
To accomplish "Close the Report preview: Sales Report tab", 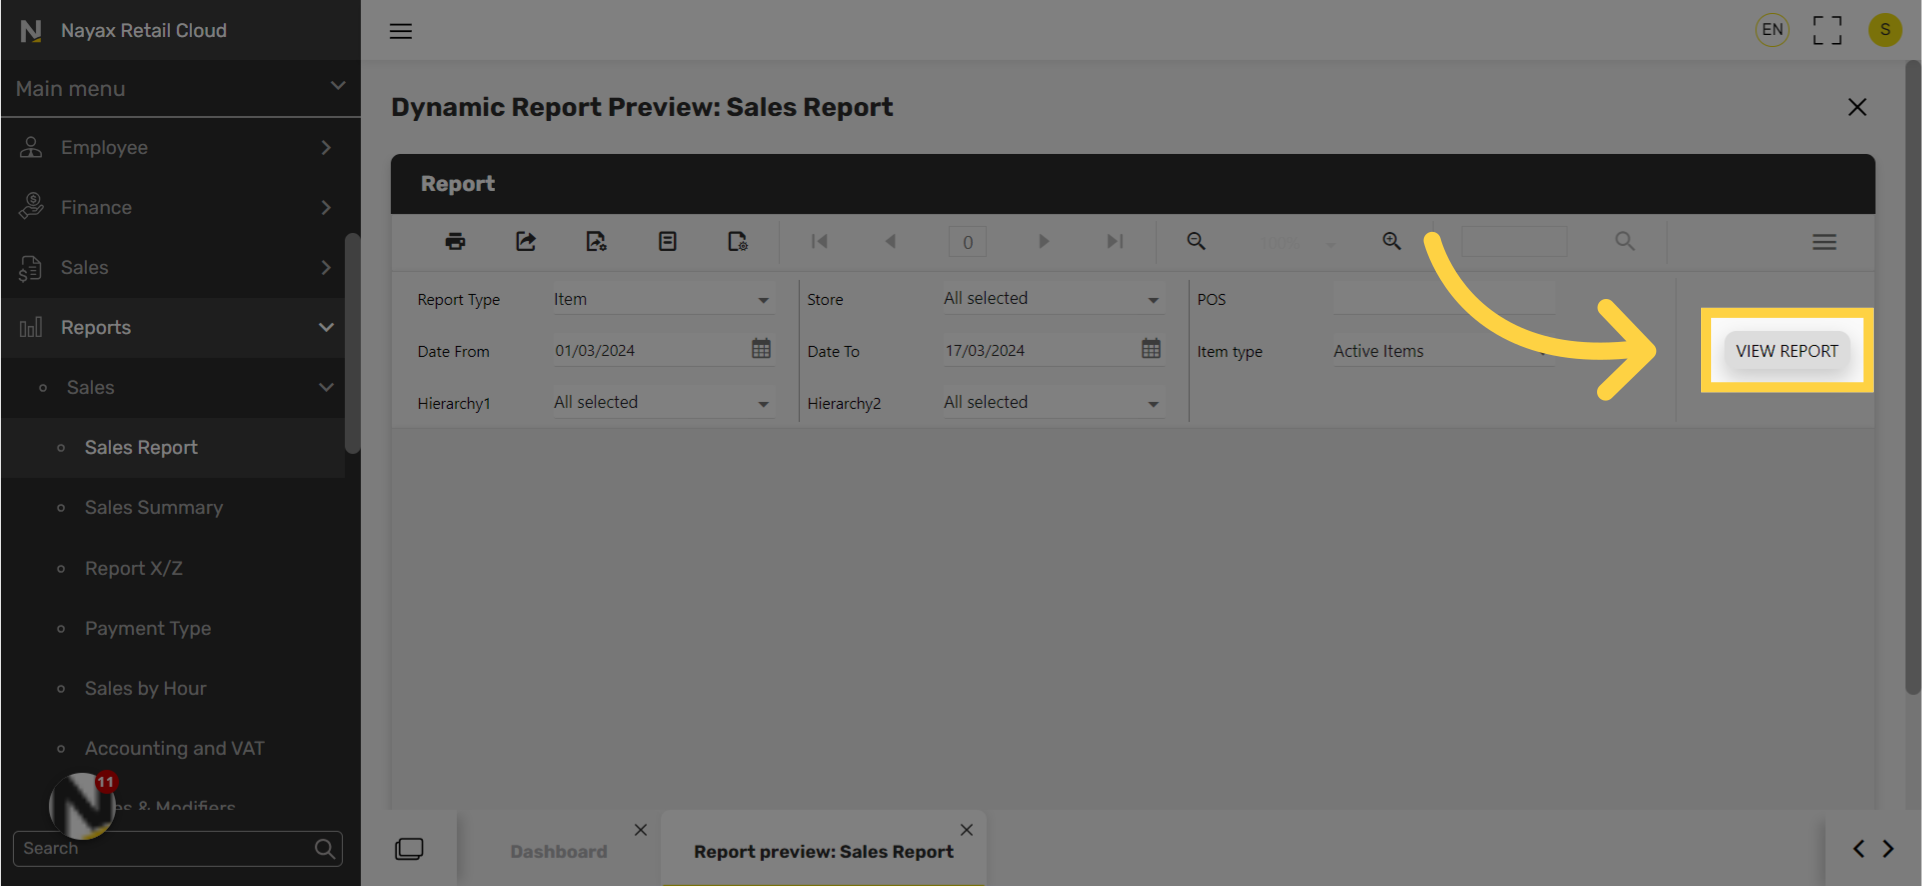I will [966, 830].
